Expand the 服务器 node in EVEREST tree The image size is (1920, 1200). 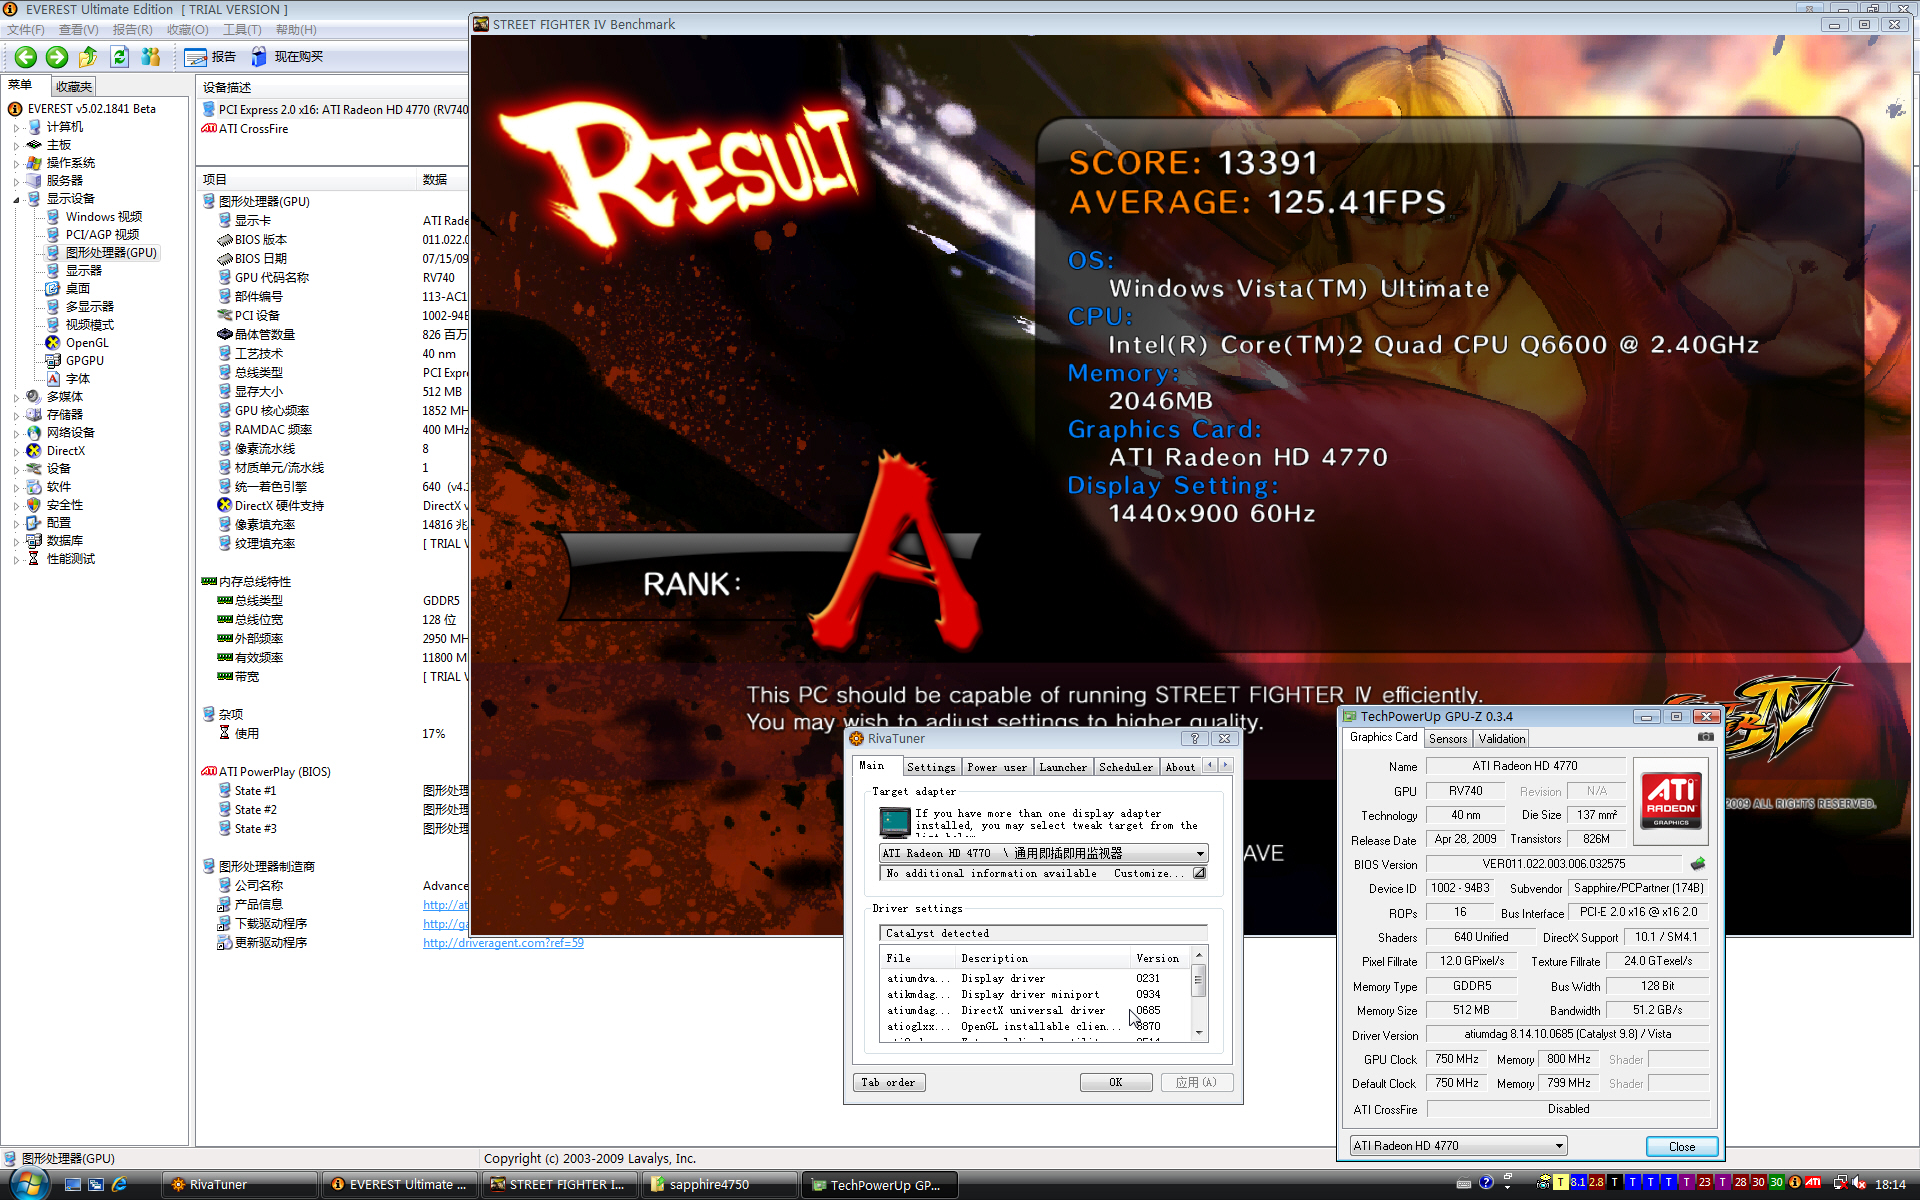[16, 181]
